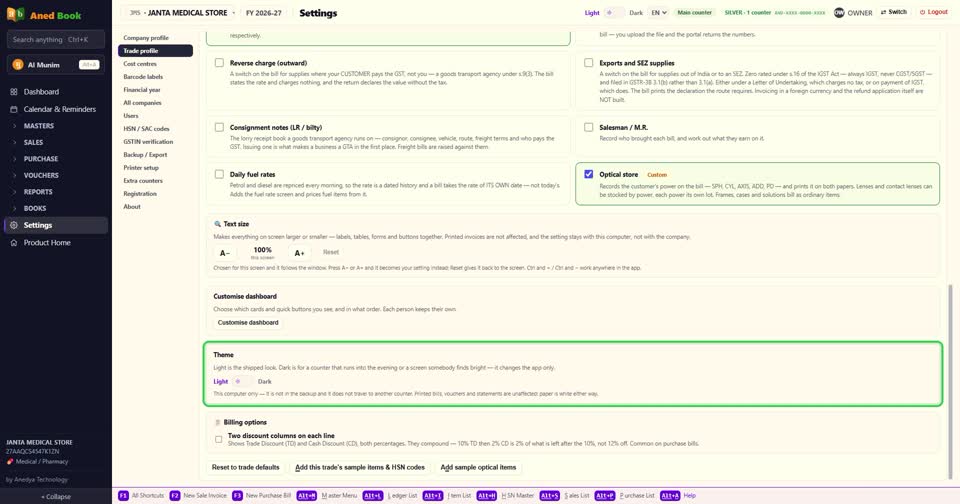The width and height of the screenshot is (960, 504).
Task: Click the F2 key badge for New Sale Invoice
Action: [174, 495]
